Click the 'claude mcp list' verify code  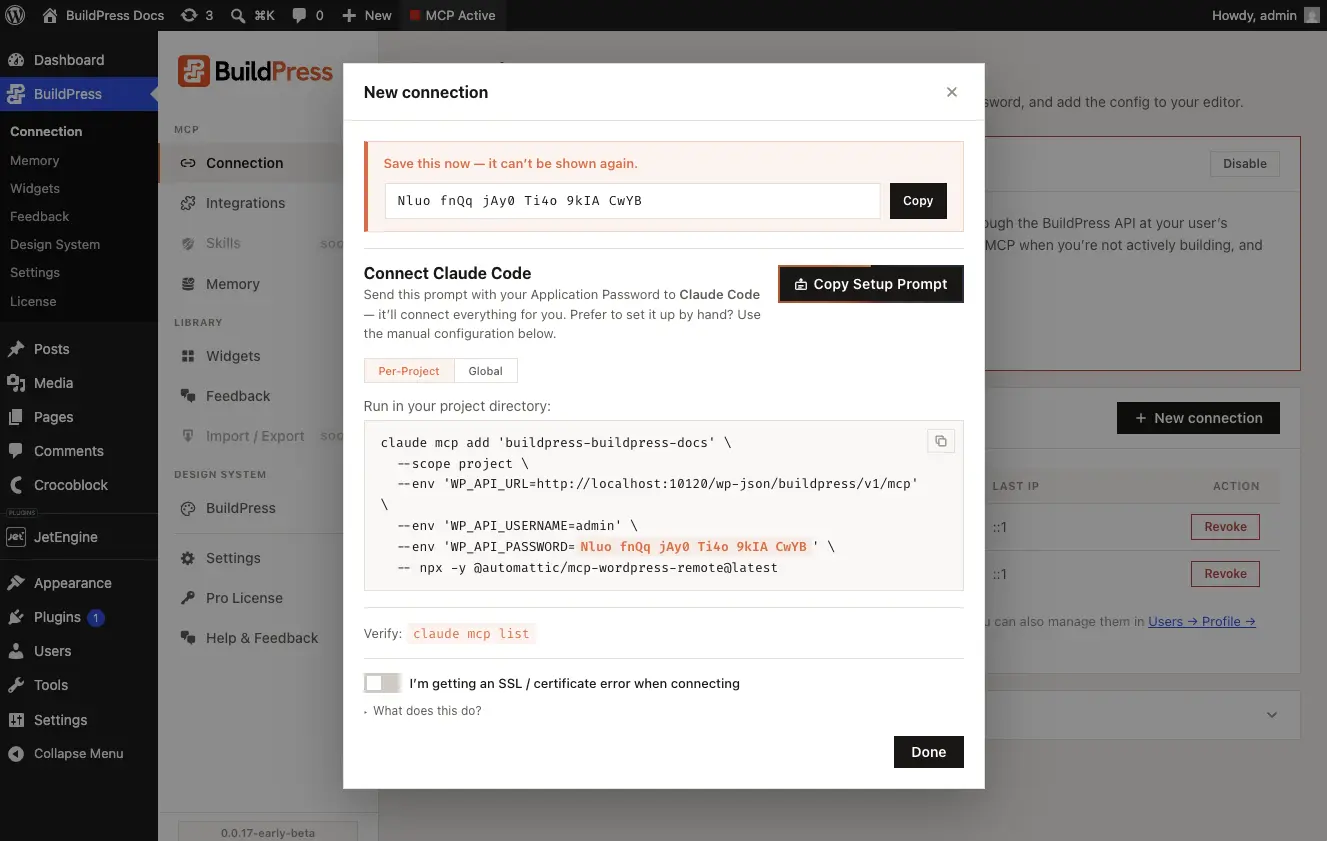(x=471, y=633)
